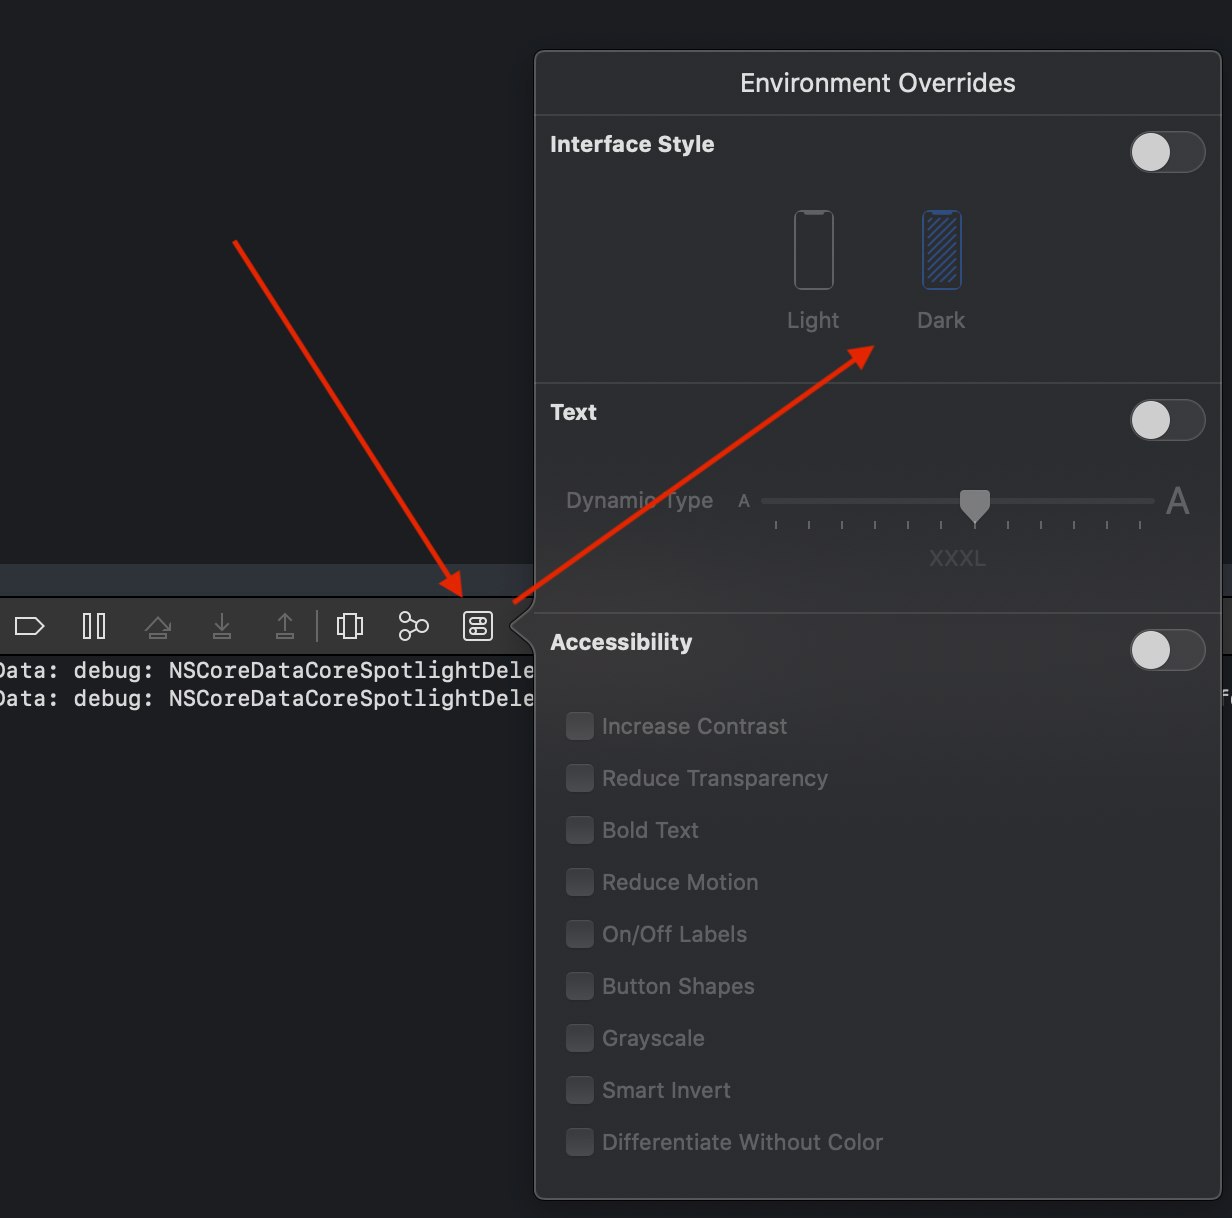Click the Dark label under phone icon
1232x1218 pixels.
pos(941,320)
